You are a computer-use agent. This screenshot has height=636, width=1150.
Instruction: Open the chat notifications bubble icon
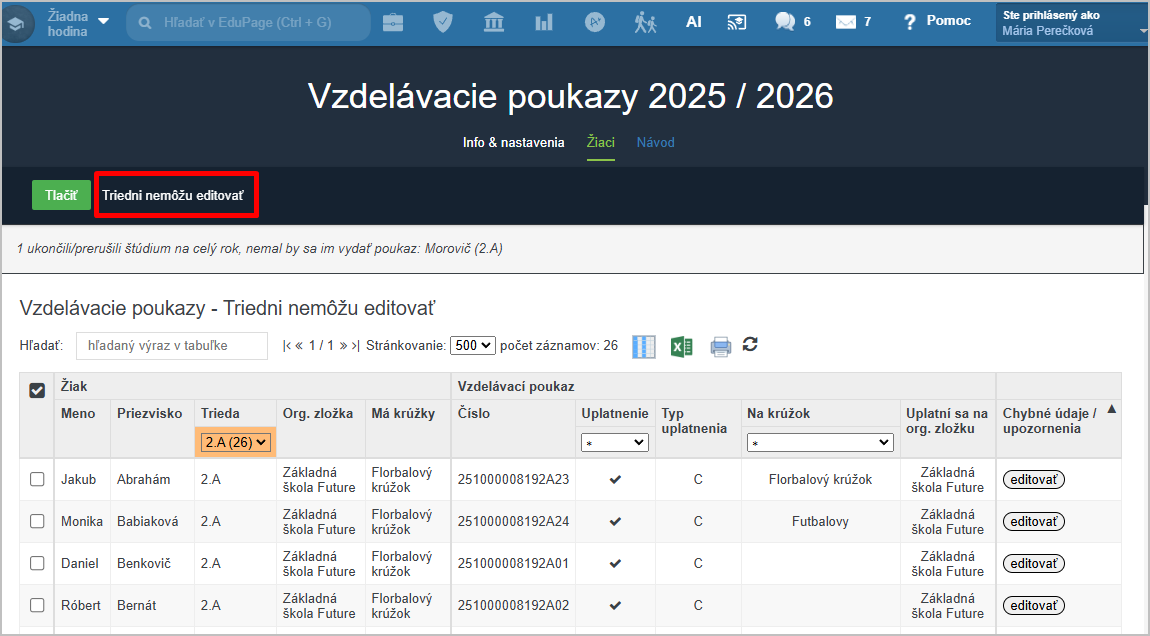(x=785, y=21)
